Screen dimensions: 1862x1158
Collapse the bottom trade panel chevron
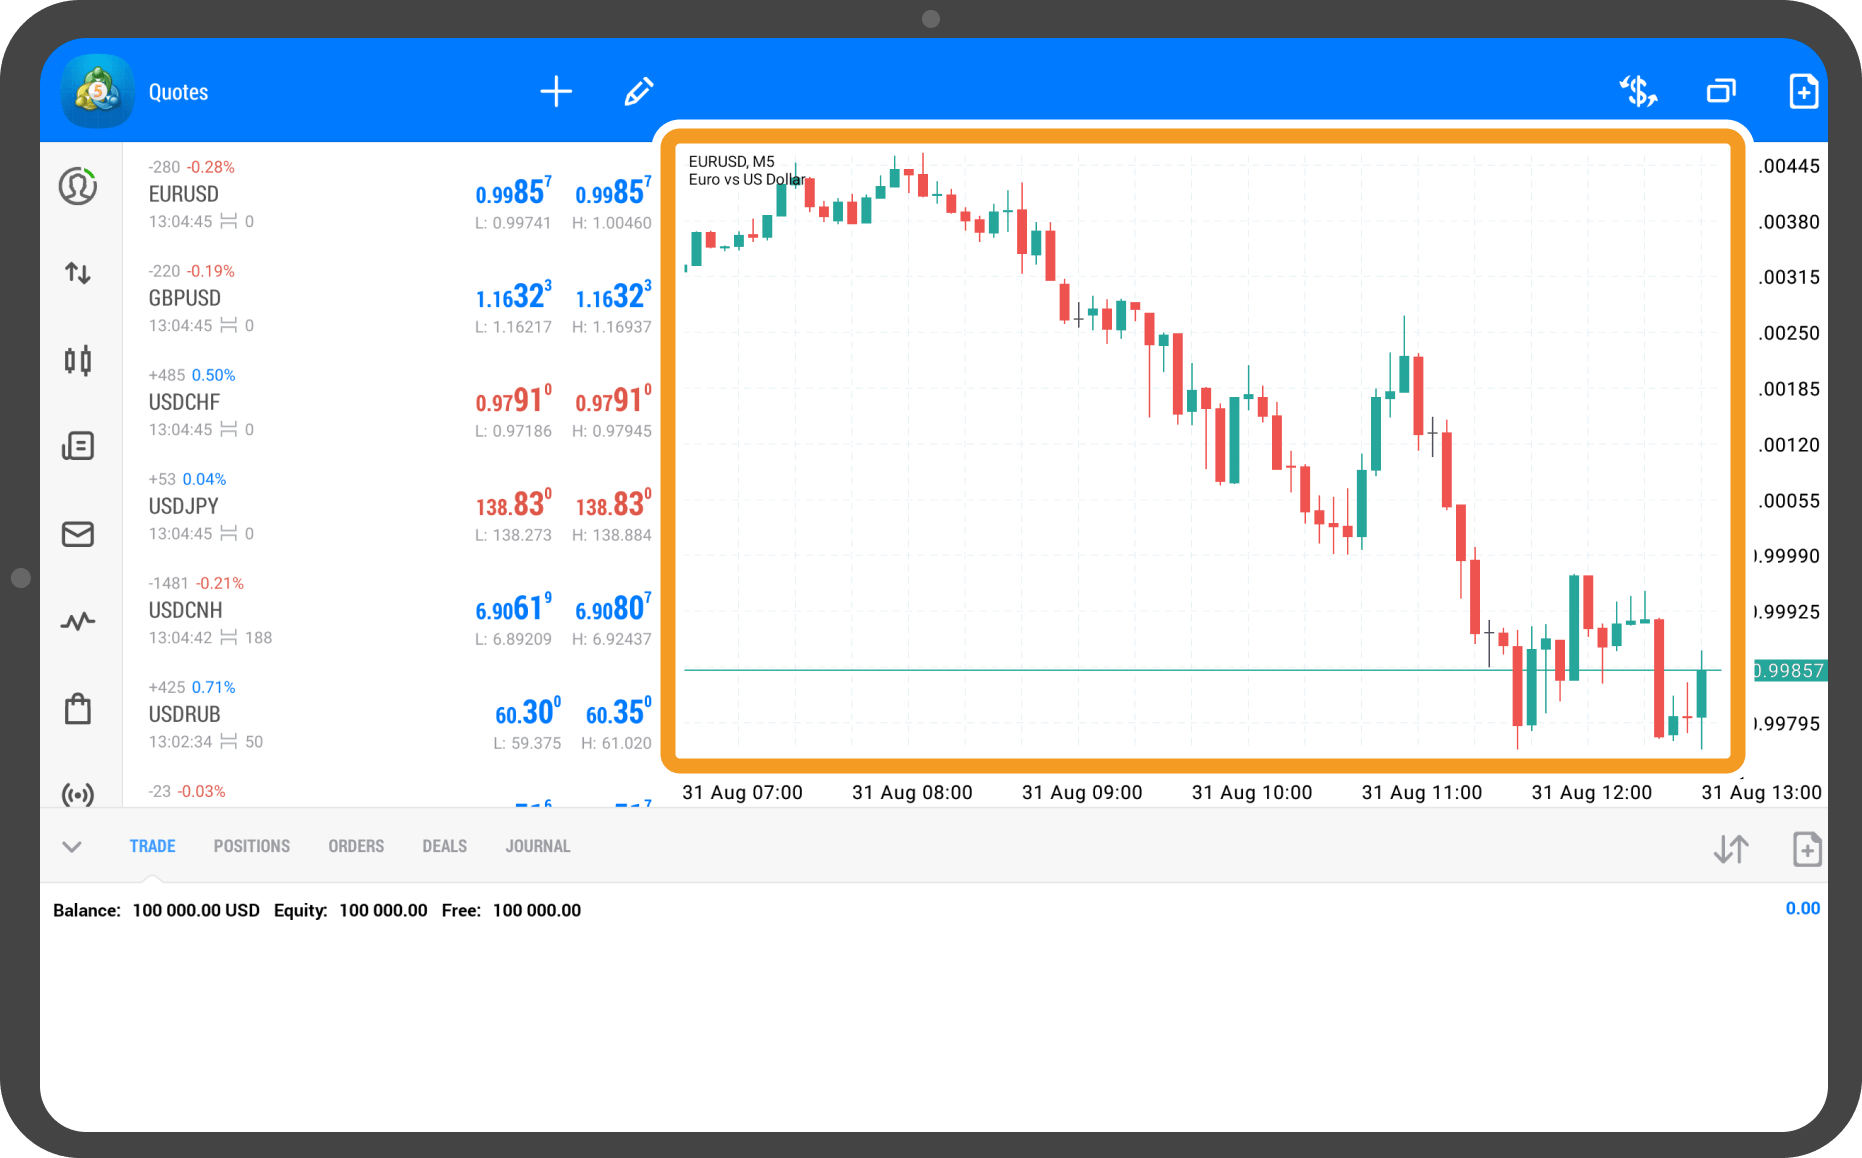[x=72, y=847]
